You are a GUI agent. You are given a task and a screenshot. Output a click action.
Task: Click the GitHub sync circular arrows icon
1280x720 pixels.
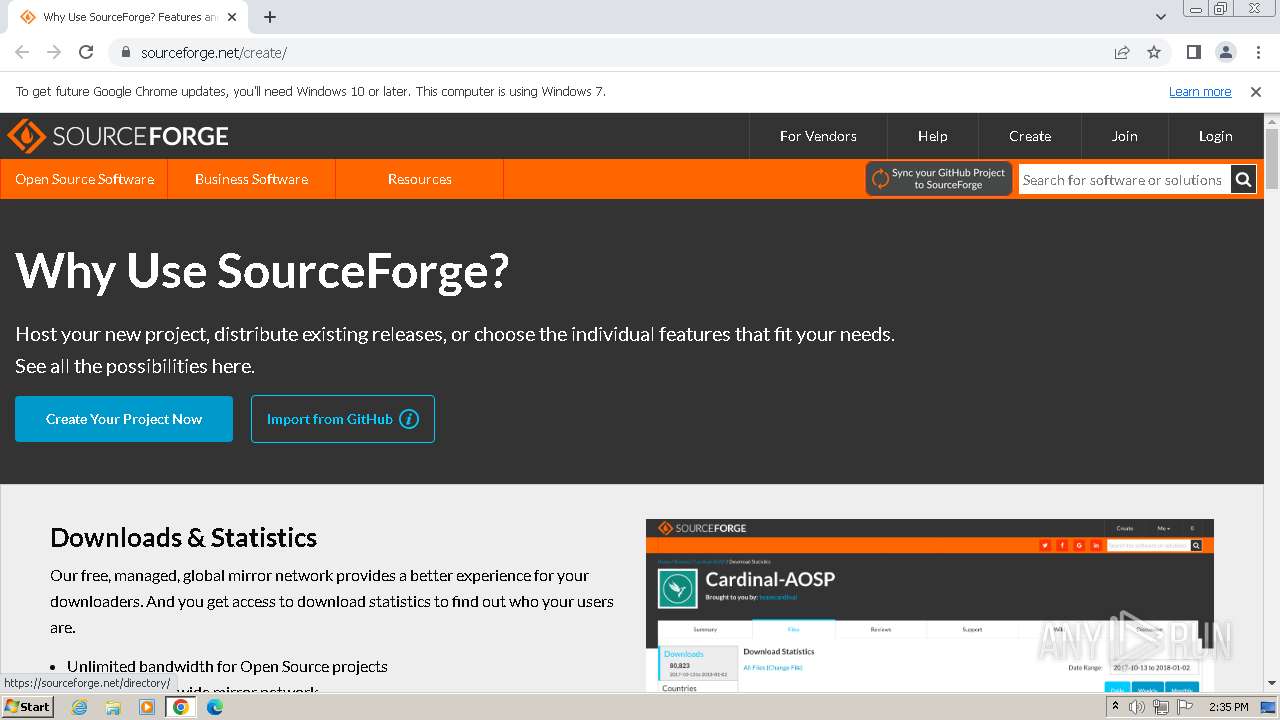880,179
